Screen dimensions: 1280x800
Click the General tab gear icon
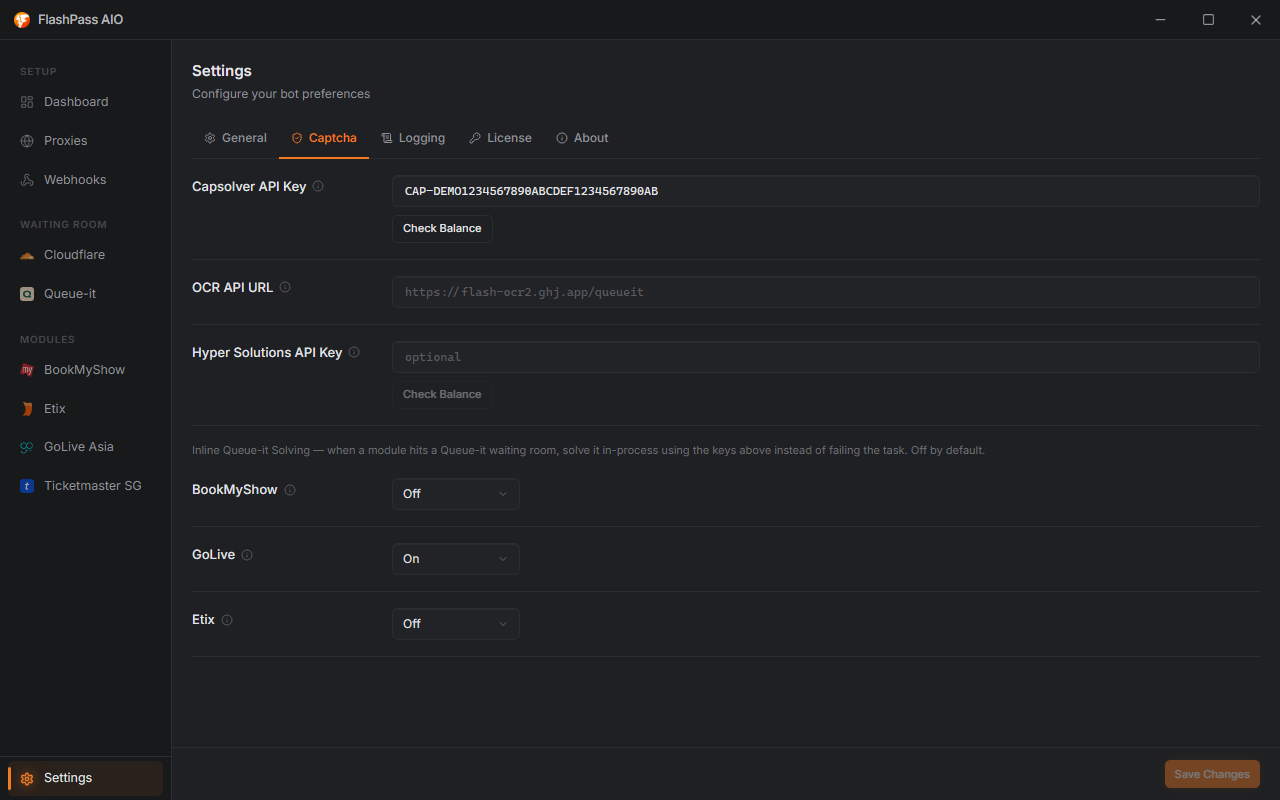[x=210, y=138]
